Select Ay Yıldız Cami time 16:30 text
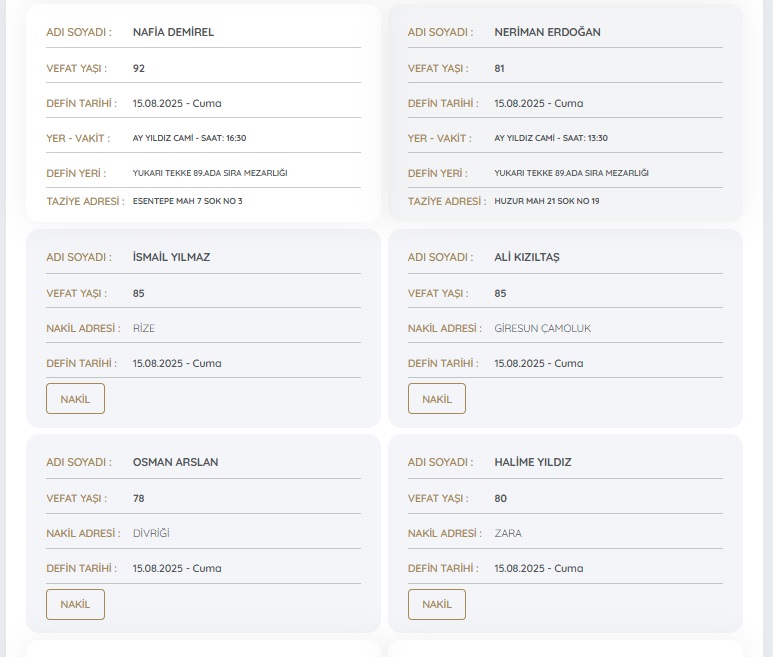 (189, 138)
